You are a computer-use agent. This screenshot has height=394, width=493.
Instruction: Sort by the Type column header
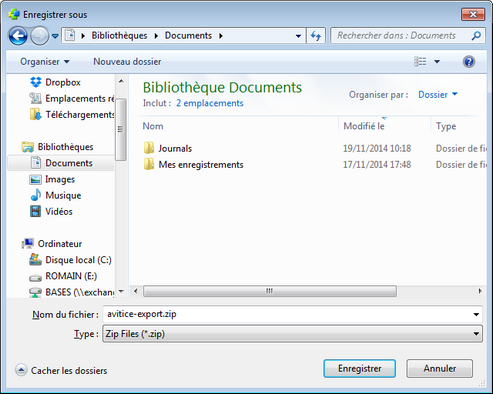tap(446, 126)
